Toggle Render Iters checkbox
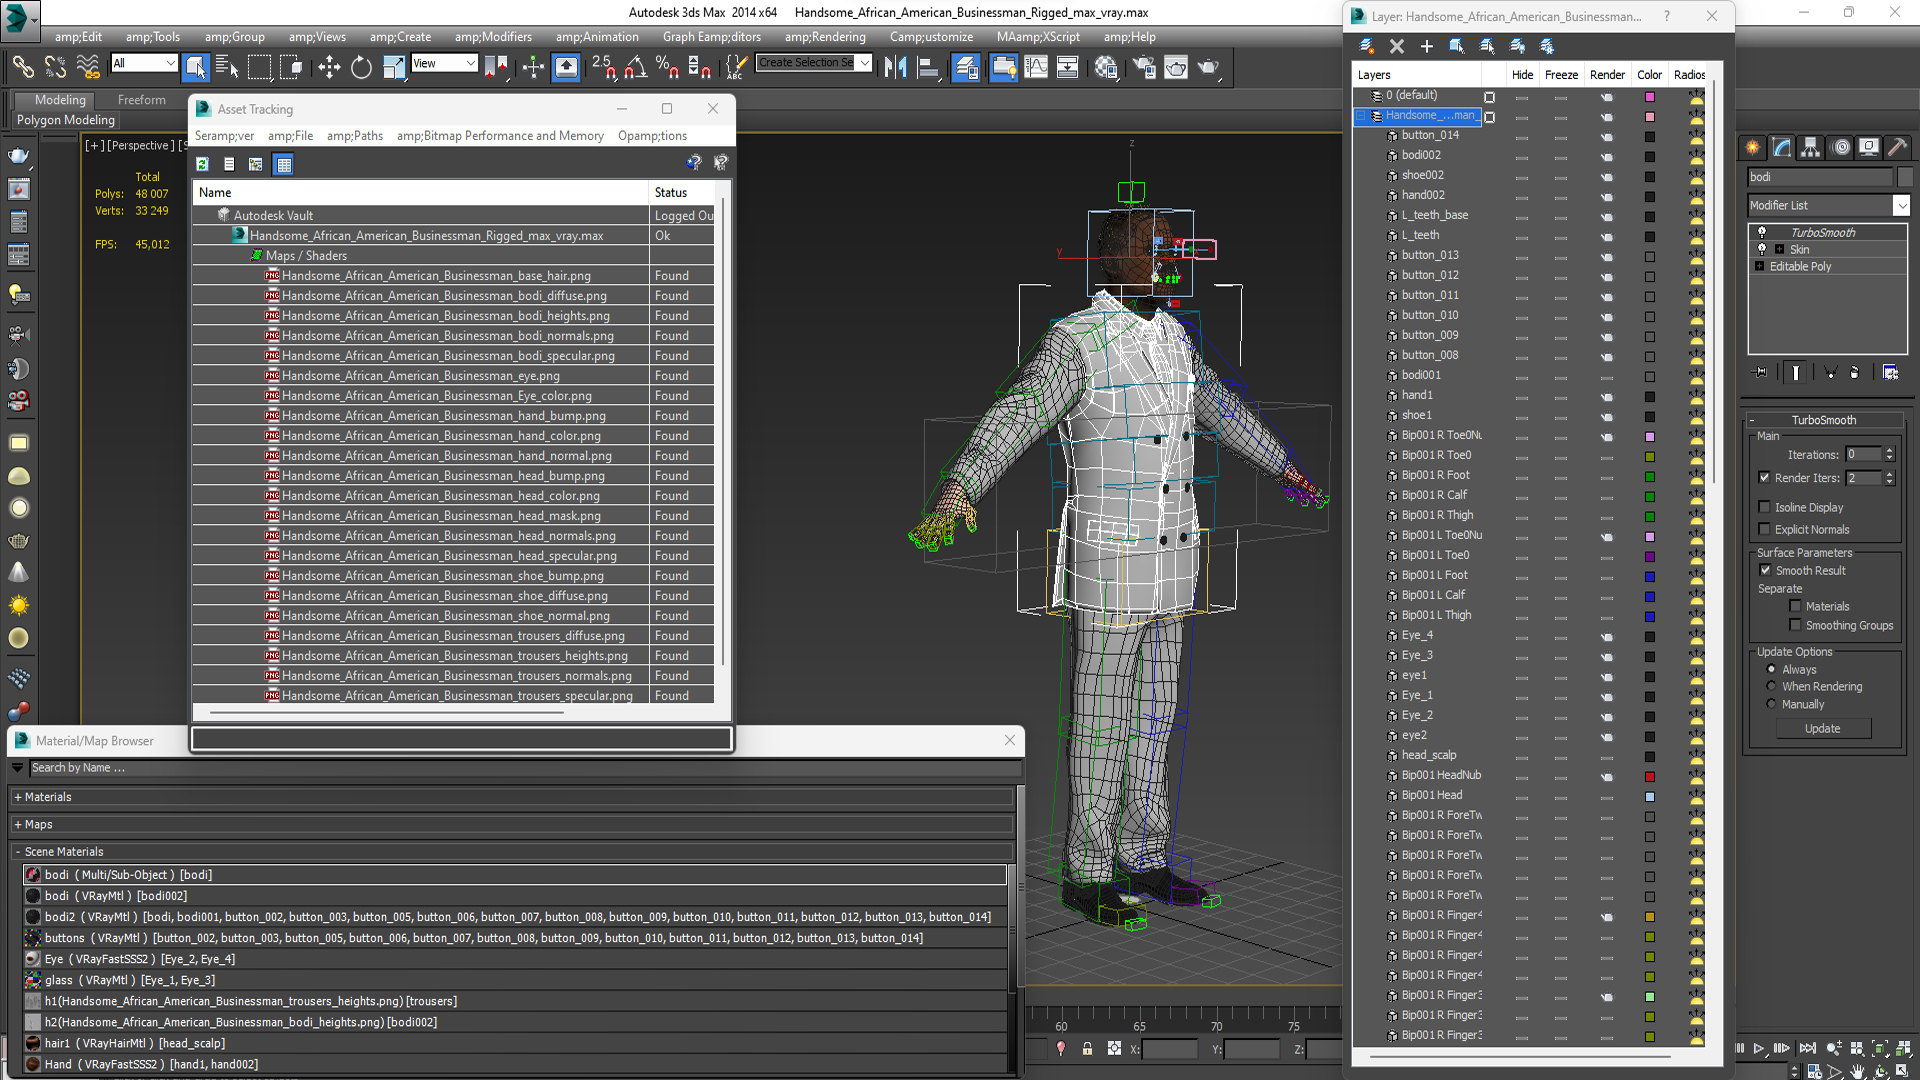 tap(1765, 478)
